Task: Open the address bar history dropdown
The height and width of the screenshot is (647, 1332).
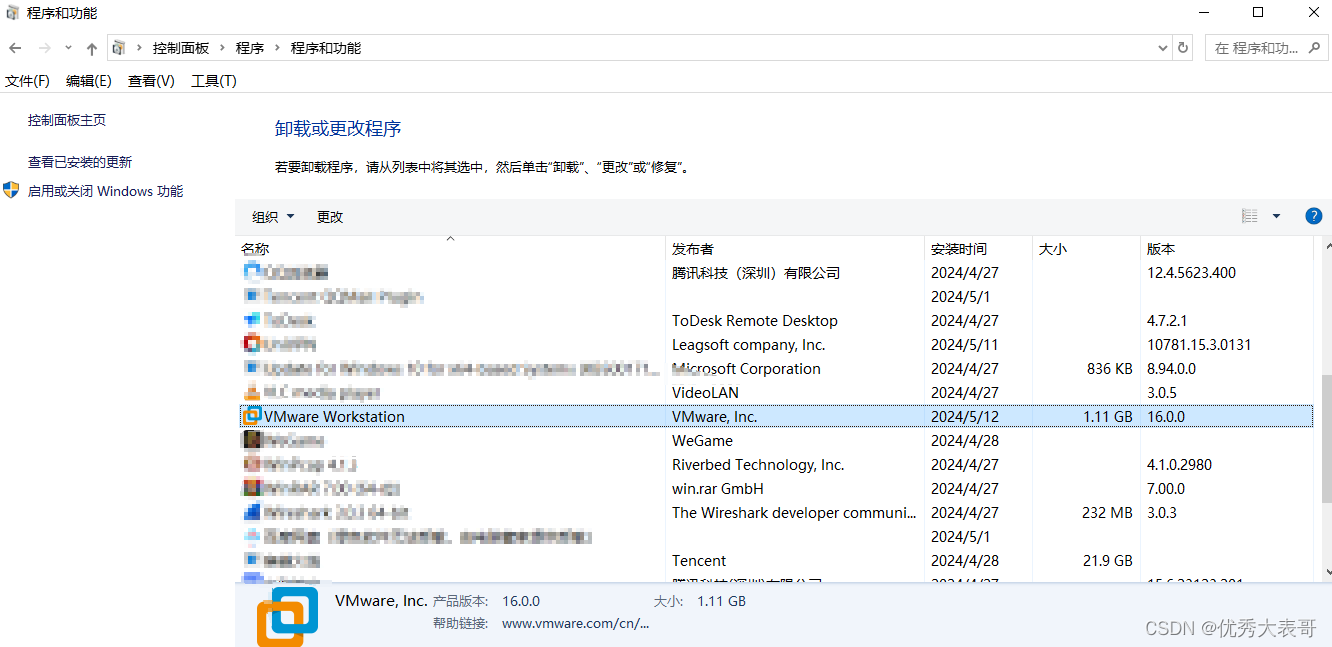Action: 1163,47
